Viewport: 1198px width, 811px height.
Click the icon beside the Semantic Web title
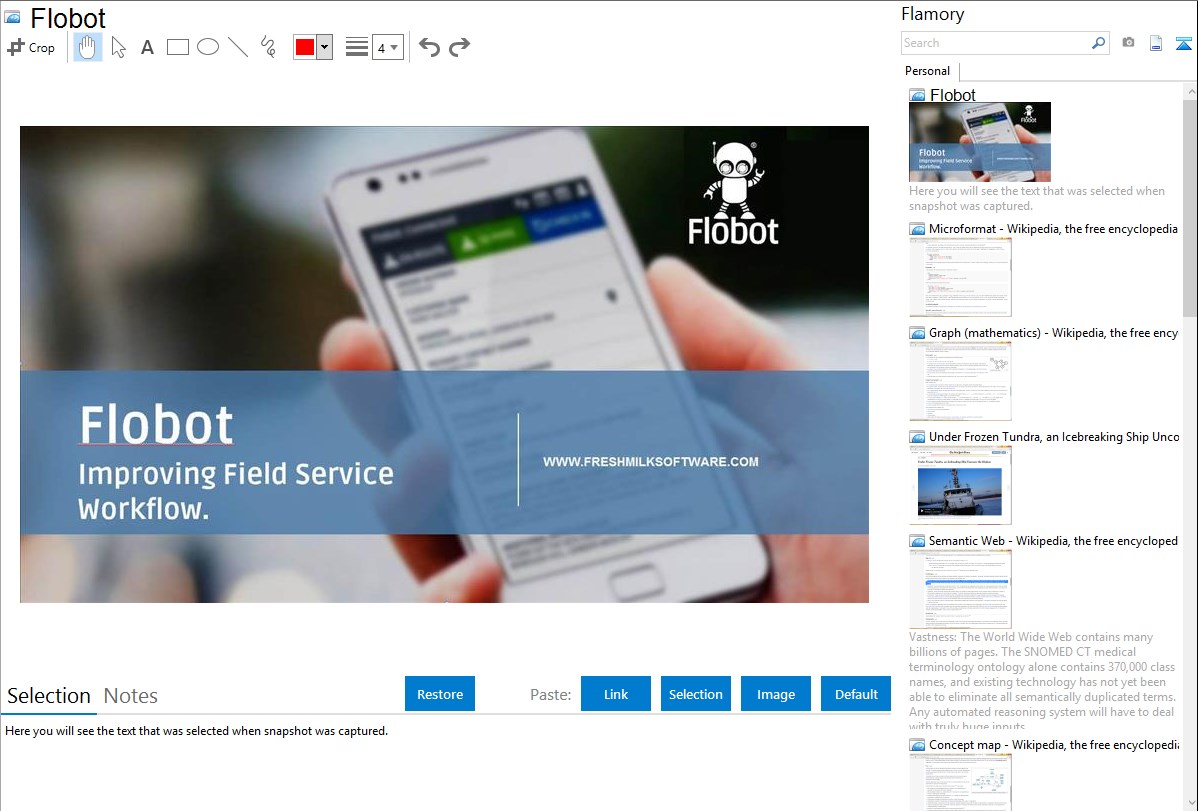click(917, 540)
